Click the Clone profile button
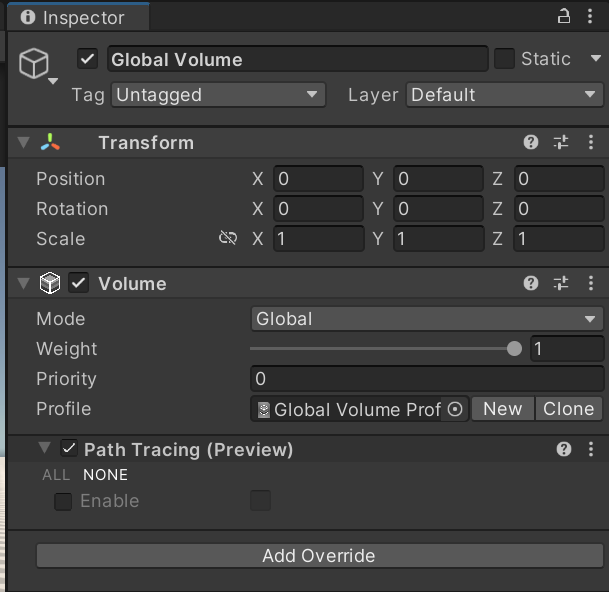This screenshot has height=592, width=609. coord(569,409)
